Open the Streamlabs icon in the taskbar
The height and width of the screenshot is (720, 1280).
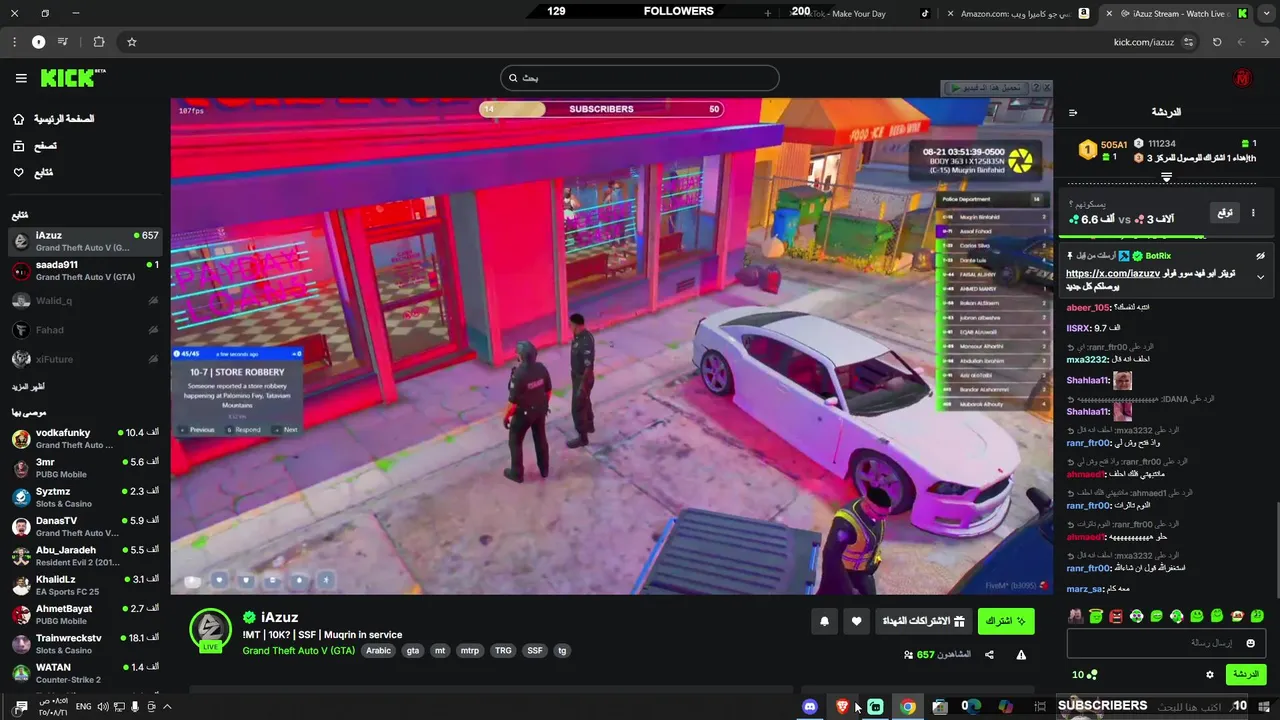[875, 707]
